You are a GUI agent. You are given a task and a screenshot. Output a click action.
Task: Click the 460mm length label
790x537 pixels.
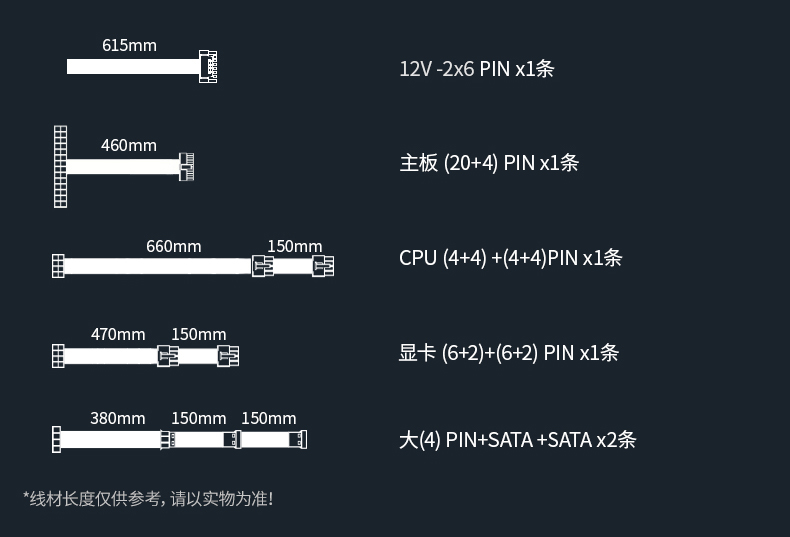(x=129, y=145)
